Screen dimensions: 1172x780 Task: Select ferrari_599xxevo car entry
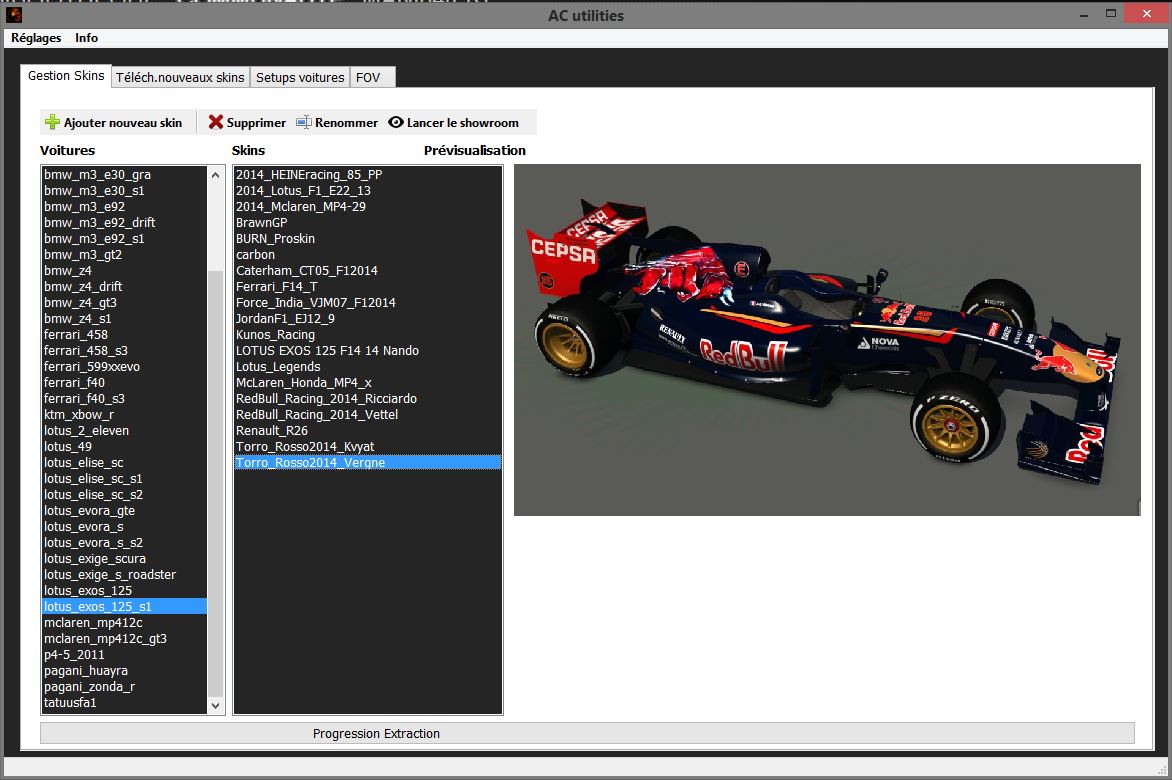coord(124,367)
